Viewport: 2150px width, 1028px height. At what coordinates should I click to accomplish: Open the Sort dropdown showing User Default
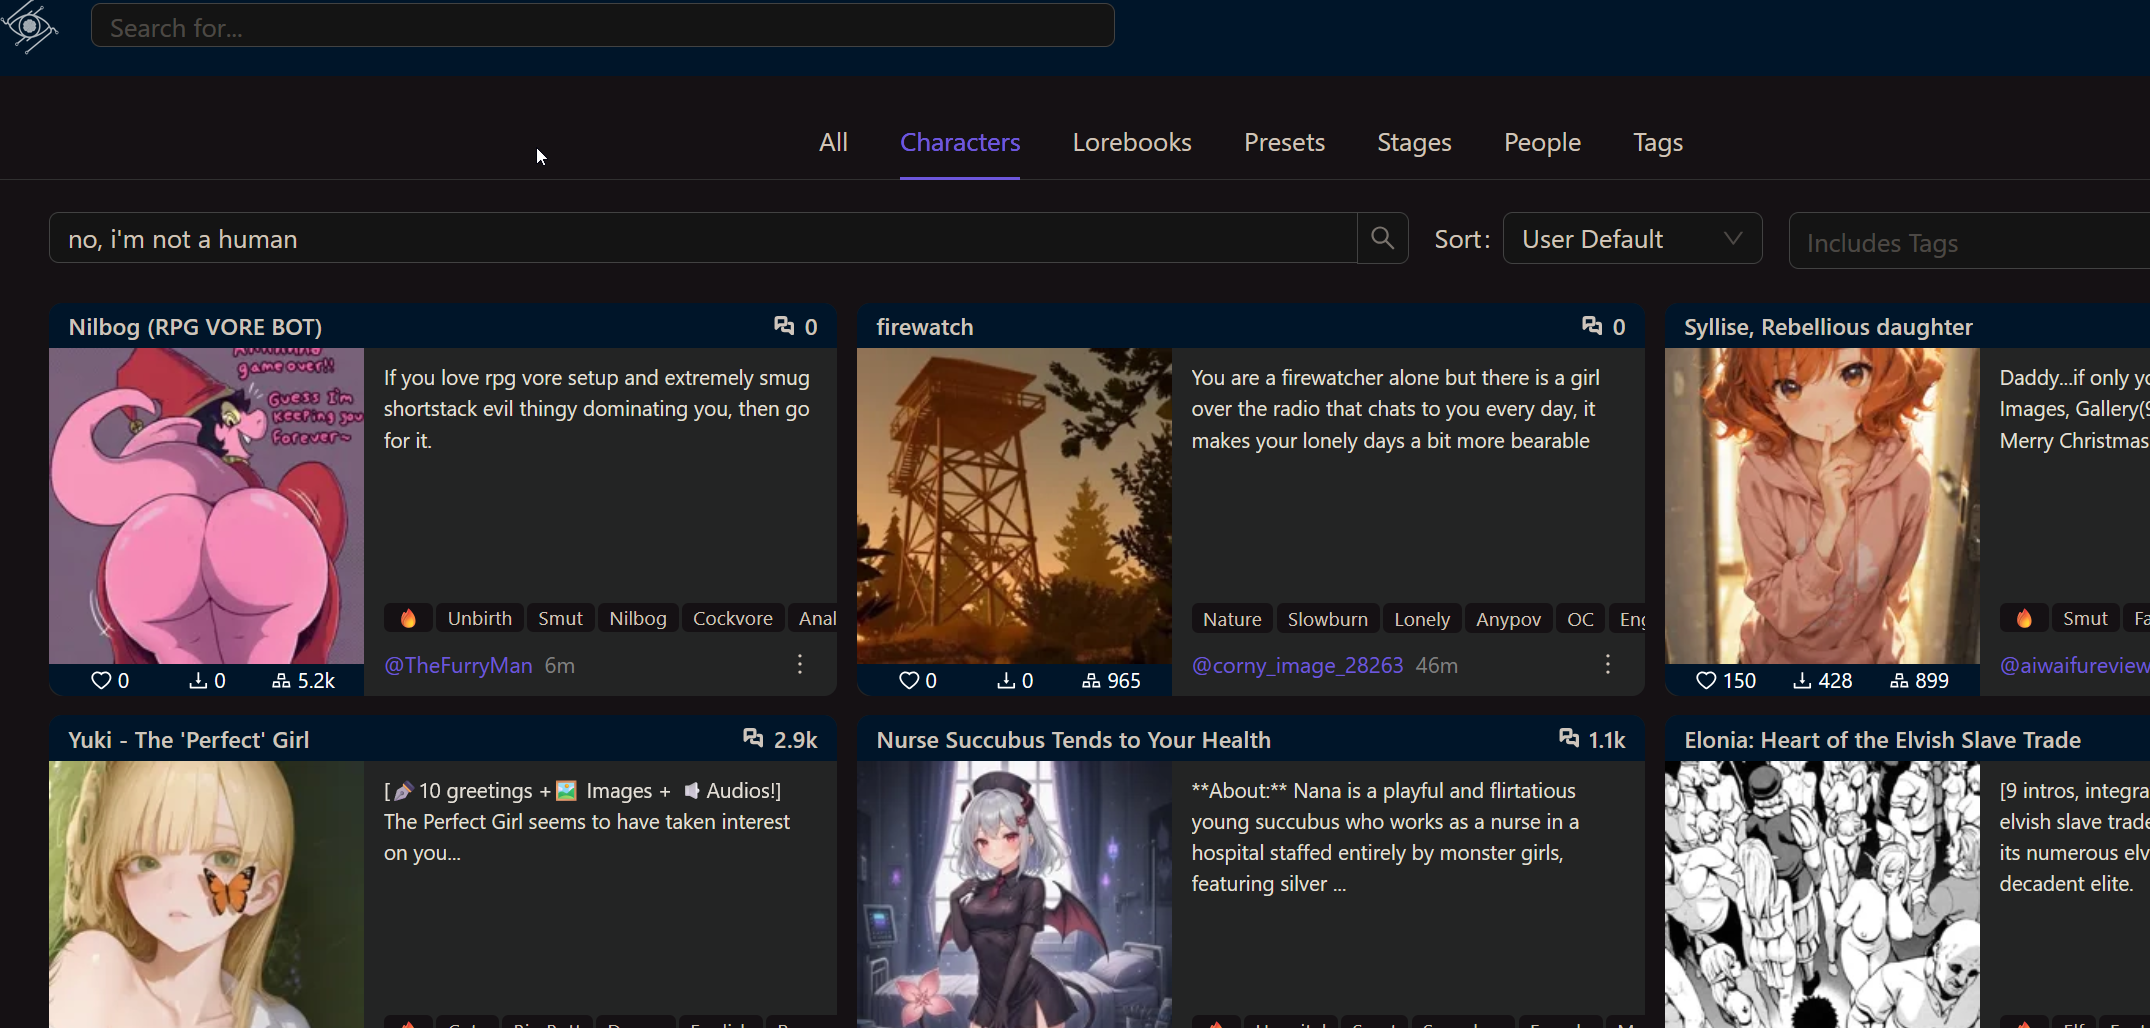point(1631,239)
